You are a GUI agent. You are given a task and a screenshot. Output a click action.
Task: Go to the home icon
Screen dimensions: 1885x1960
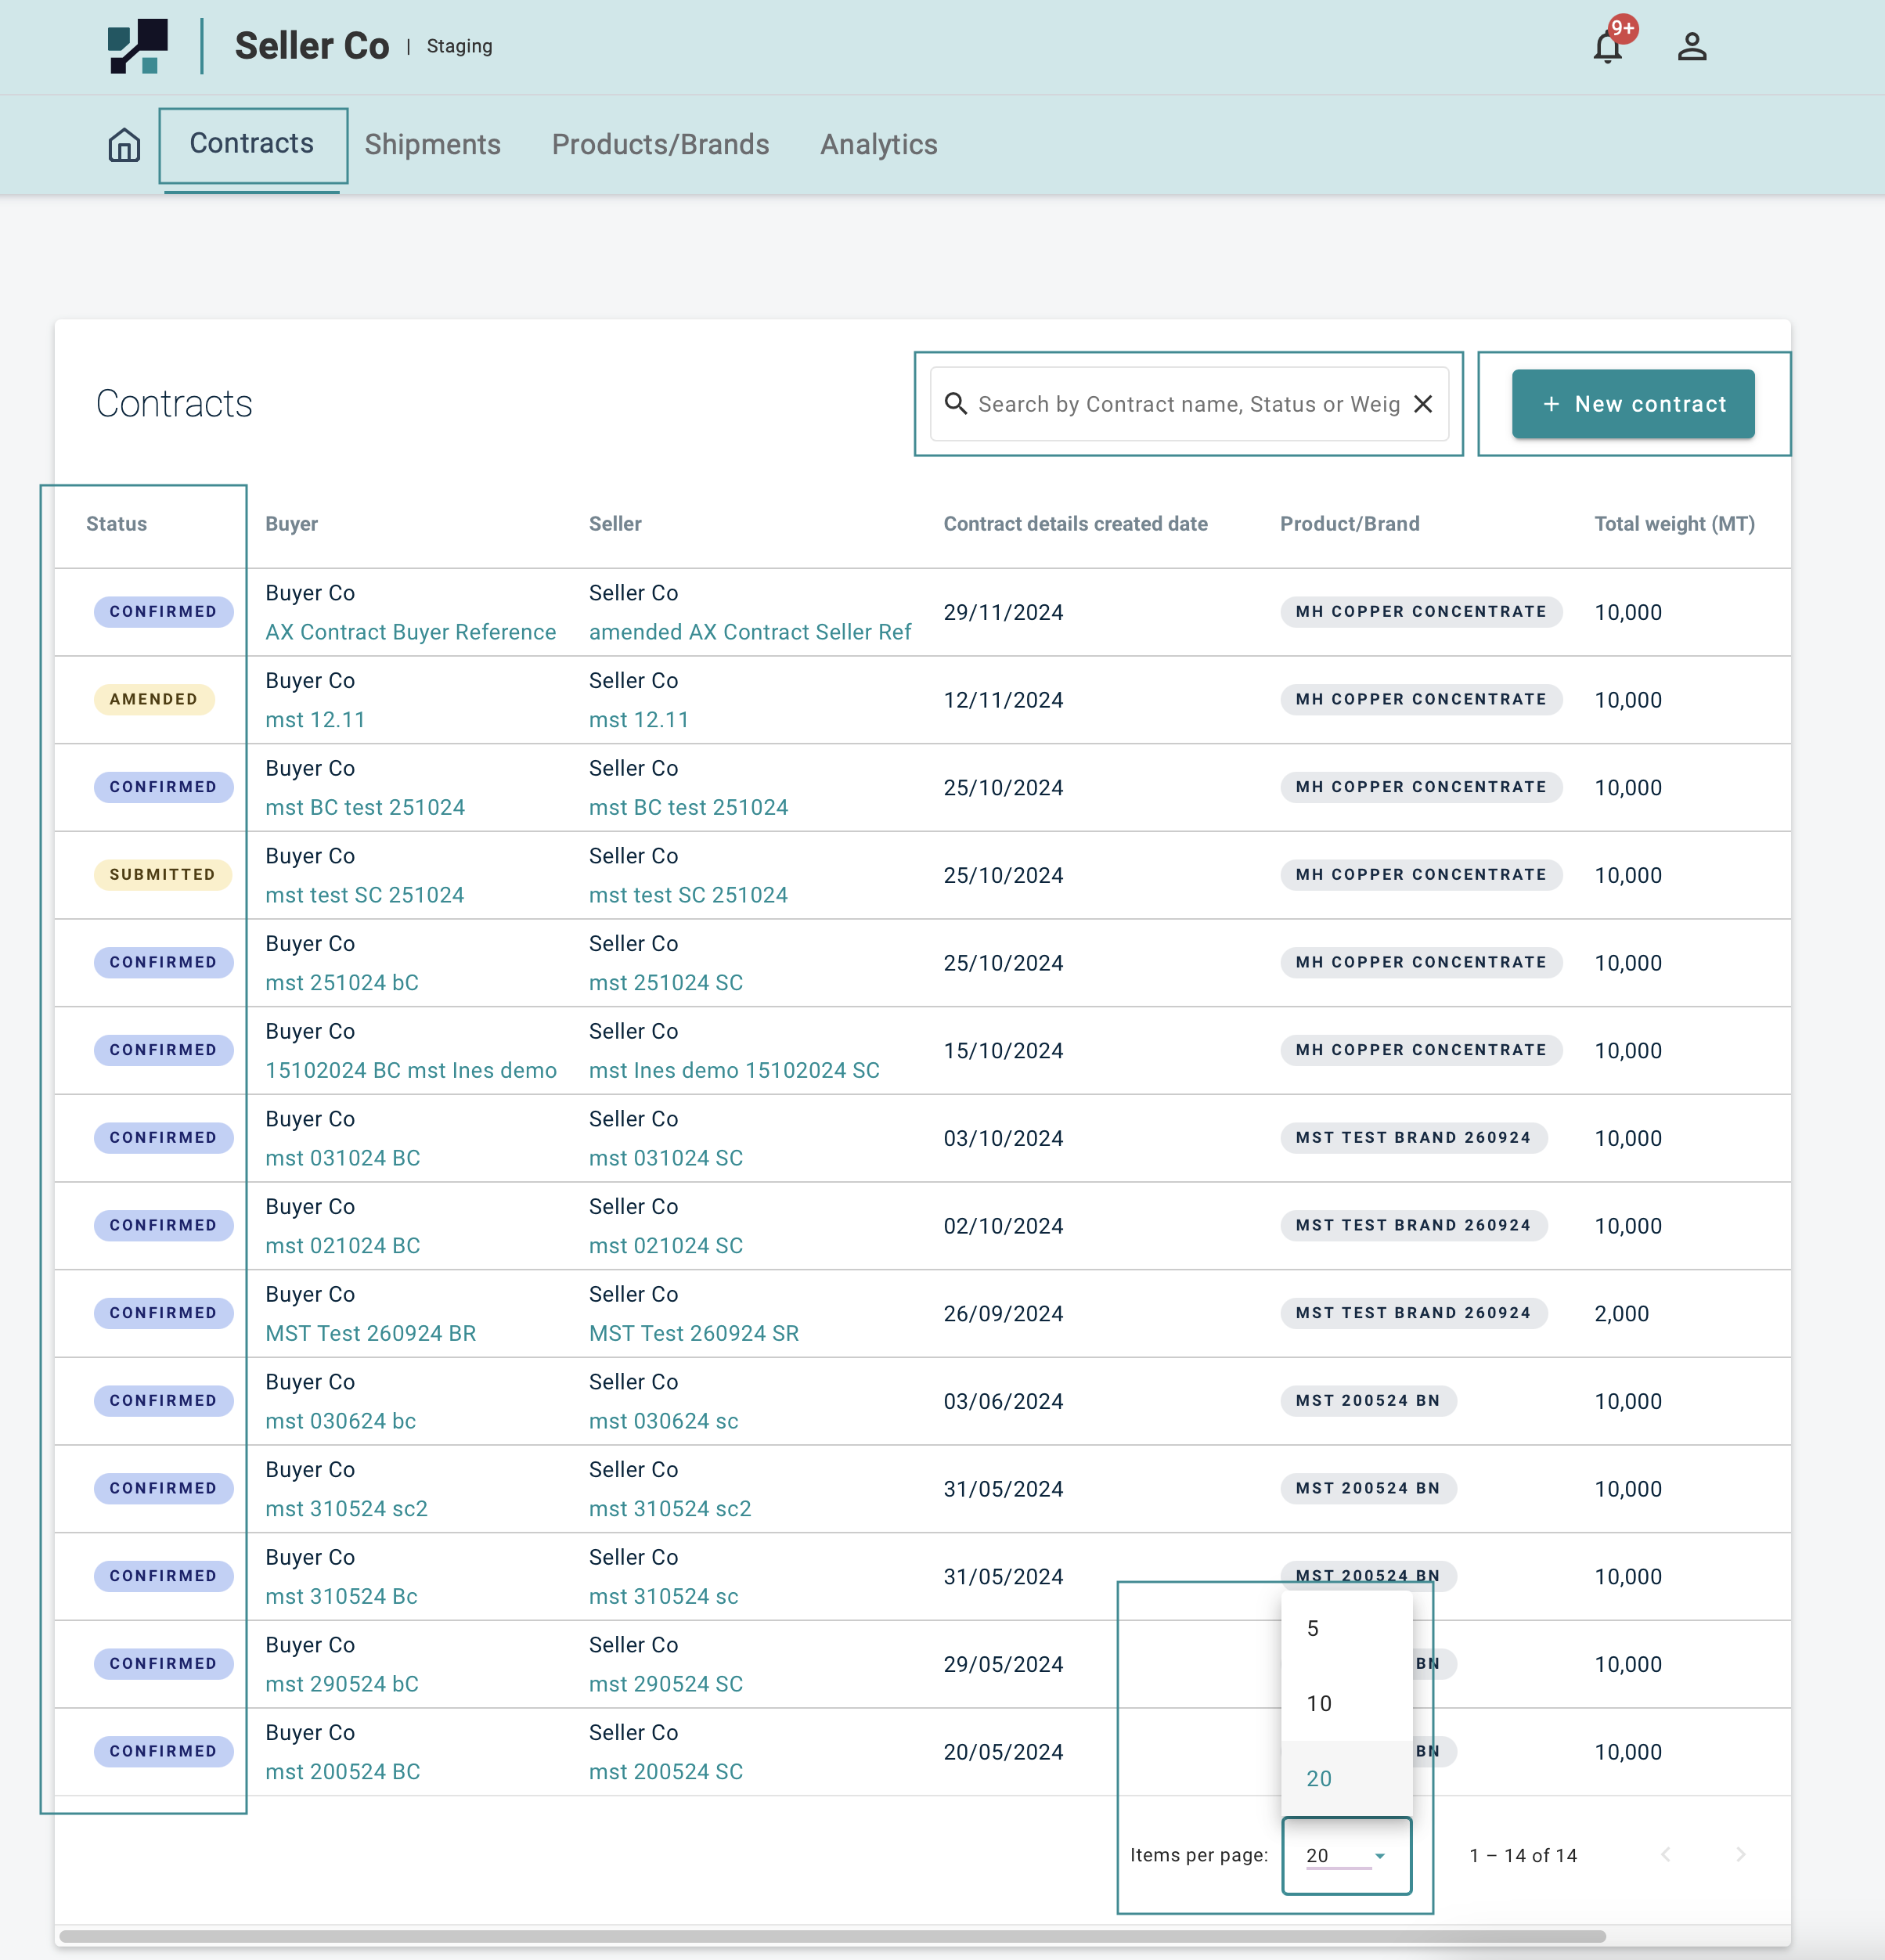click(124, 145)
